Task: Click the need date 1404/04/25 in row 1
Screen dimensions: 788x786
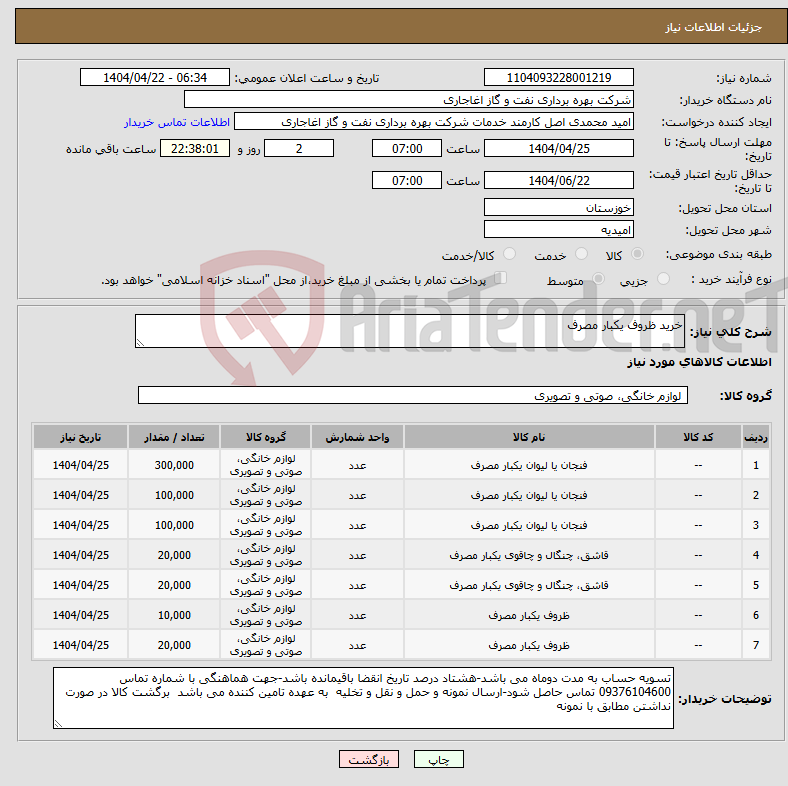Action: pos(80,465)
